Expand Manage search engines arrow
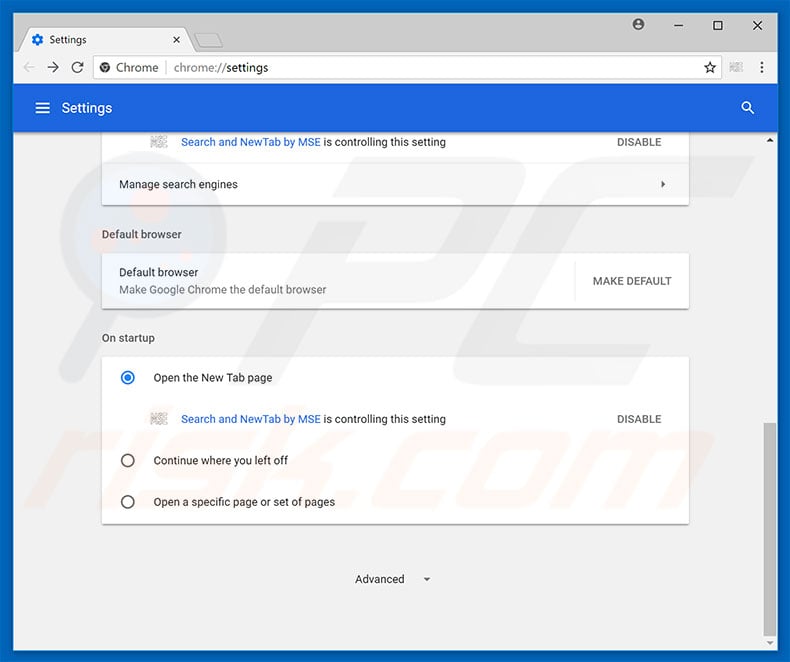Screen dimensions: 790x662 click(663, 184)
